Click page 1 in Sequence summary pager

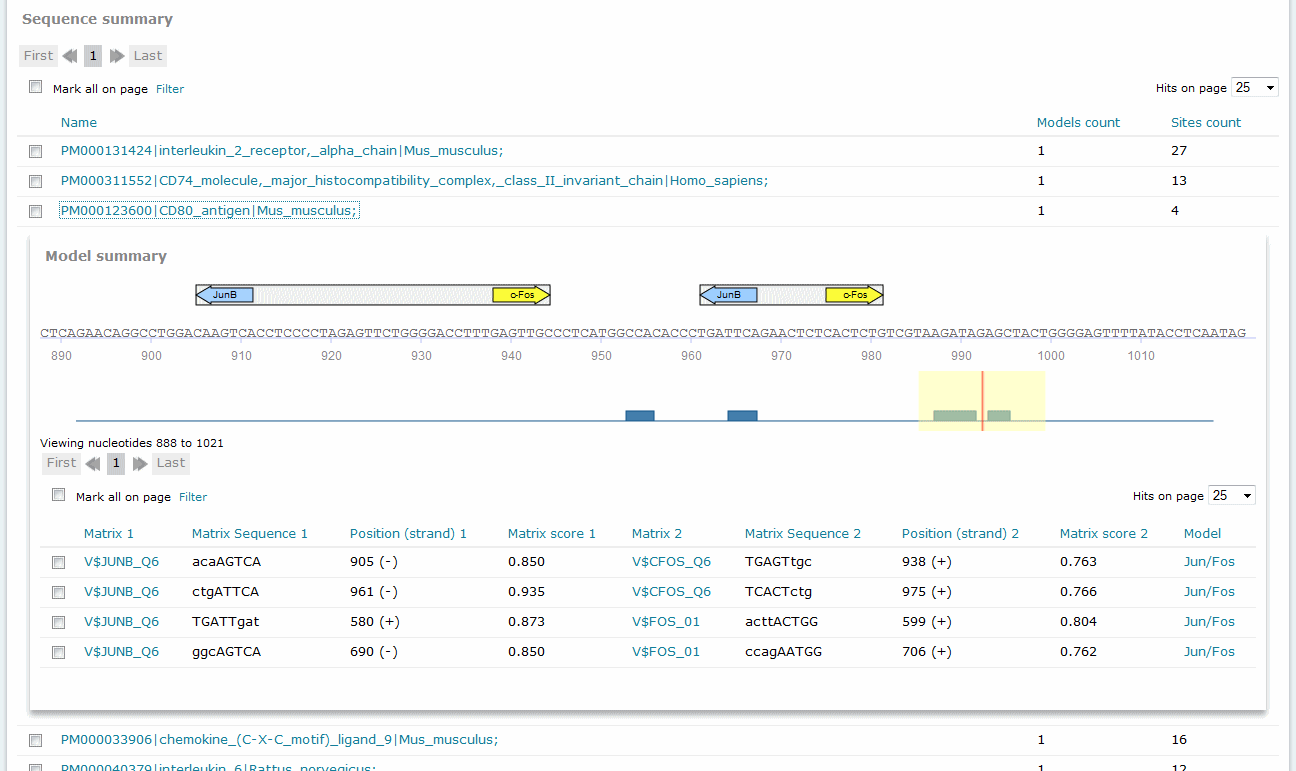coord(93,56)
